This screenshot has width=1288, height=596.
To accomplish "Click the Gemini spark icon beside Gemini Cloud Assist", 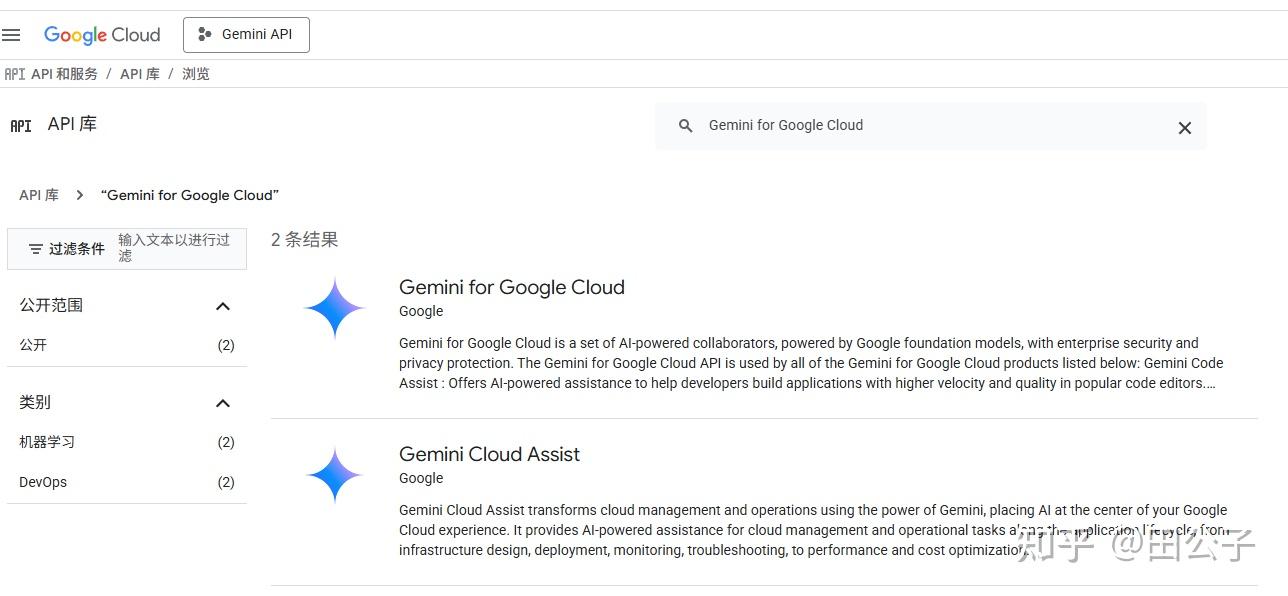I will [334, 474].
